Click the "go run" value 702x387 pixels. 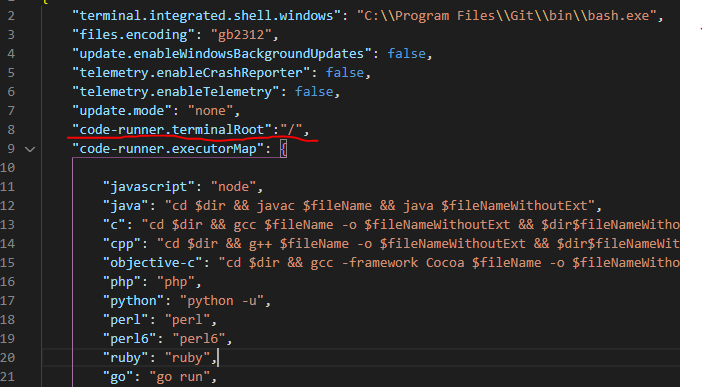point(180,377)
